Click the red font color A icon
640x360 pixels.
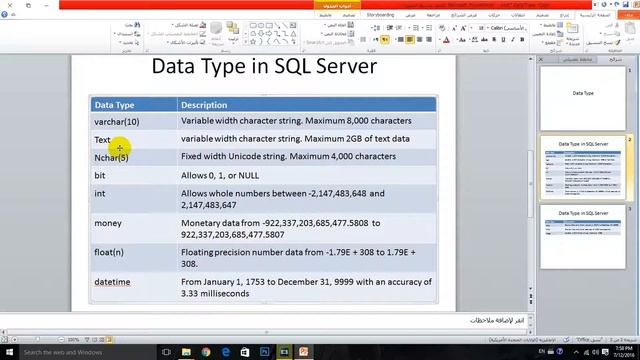pyautogui.click(x=447, y=40)
